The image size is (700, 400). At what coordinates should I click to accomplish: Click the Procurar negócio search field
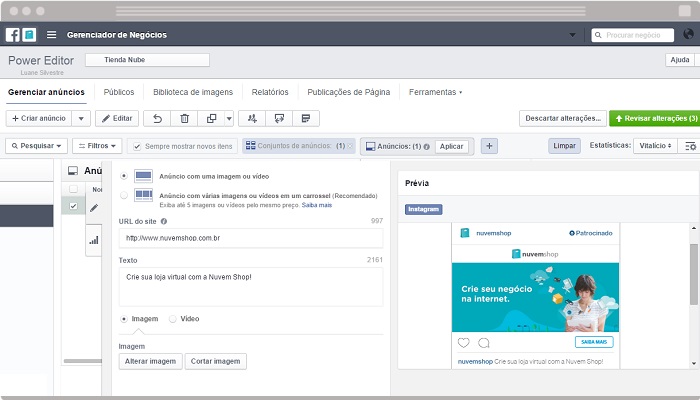633,35
